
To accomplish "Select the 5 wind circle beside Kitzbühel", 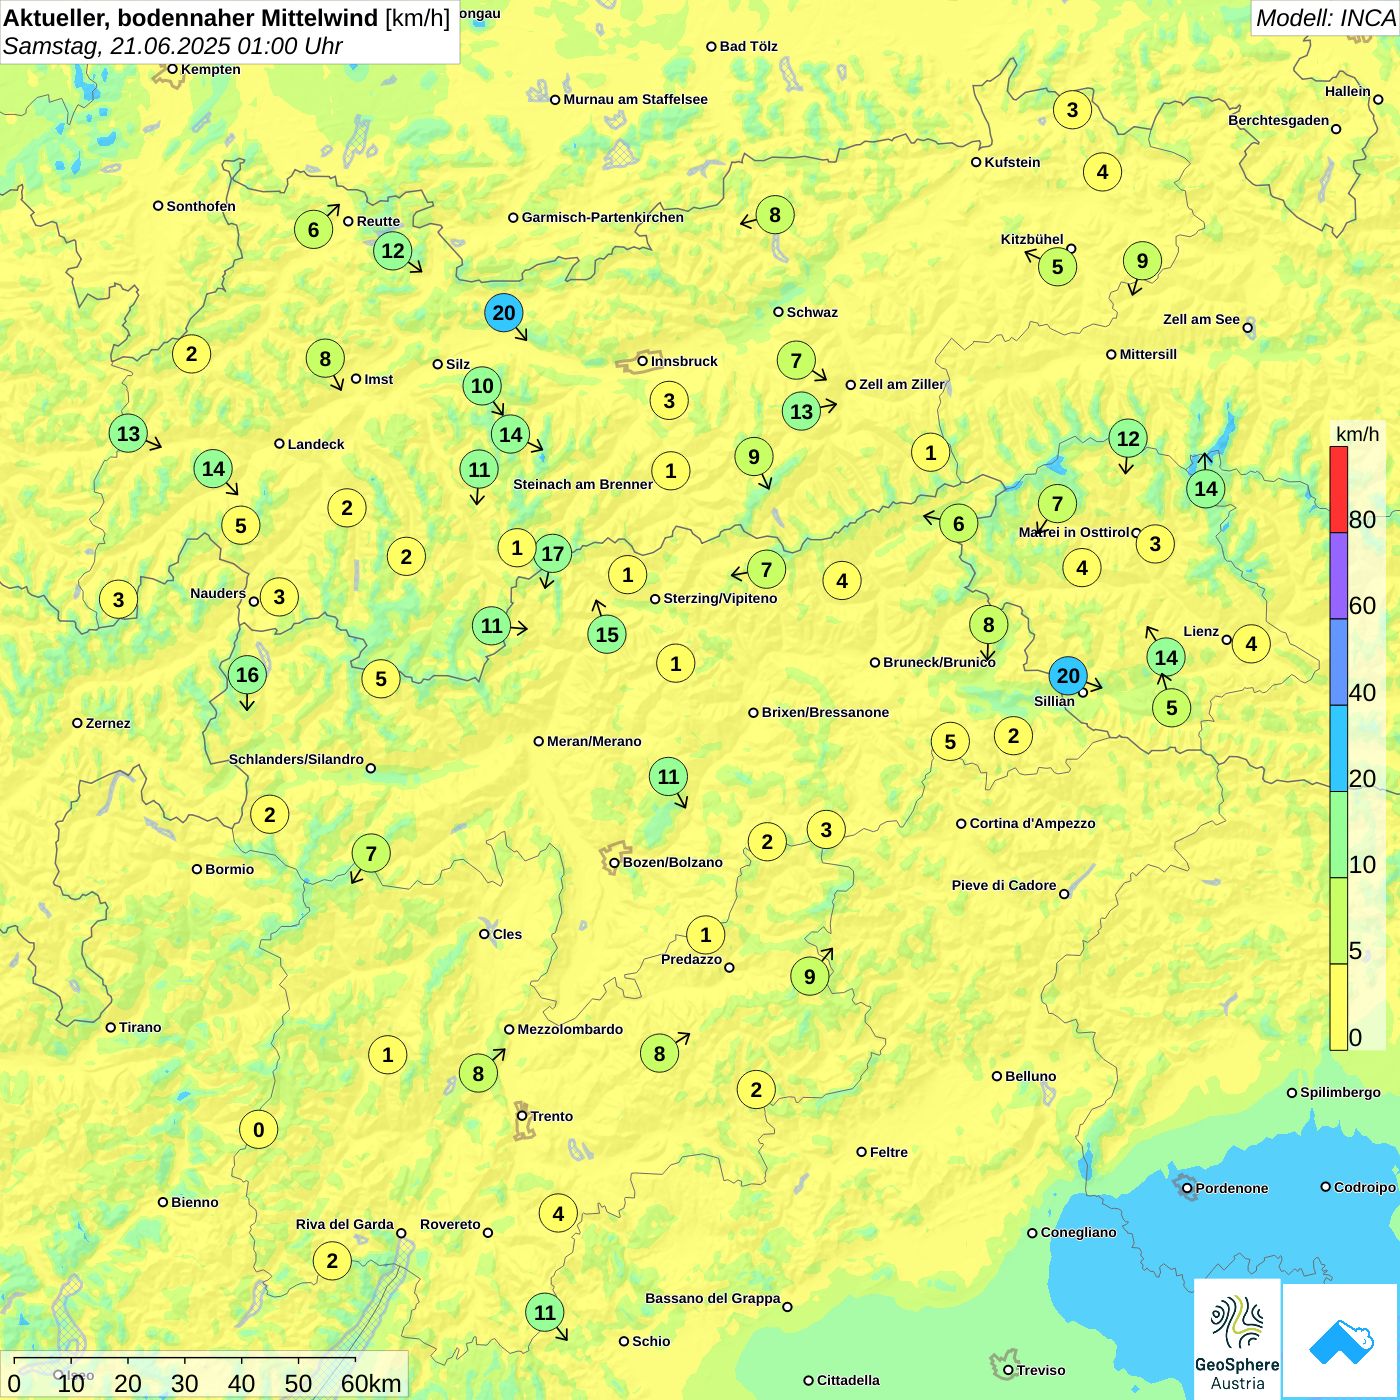I will click(x=1057, y=267).
